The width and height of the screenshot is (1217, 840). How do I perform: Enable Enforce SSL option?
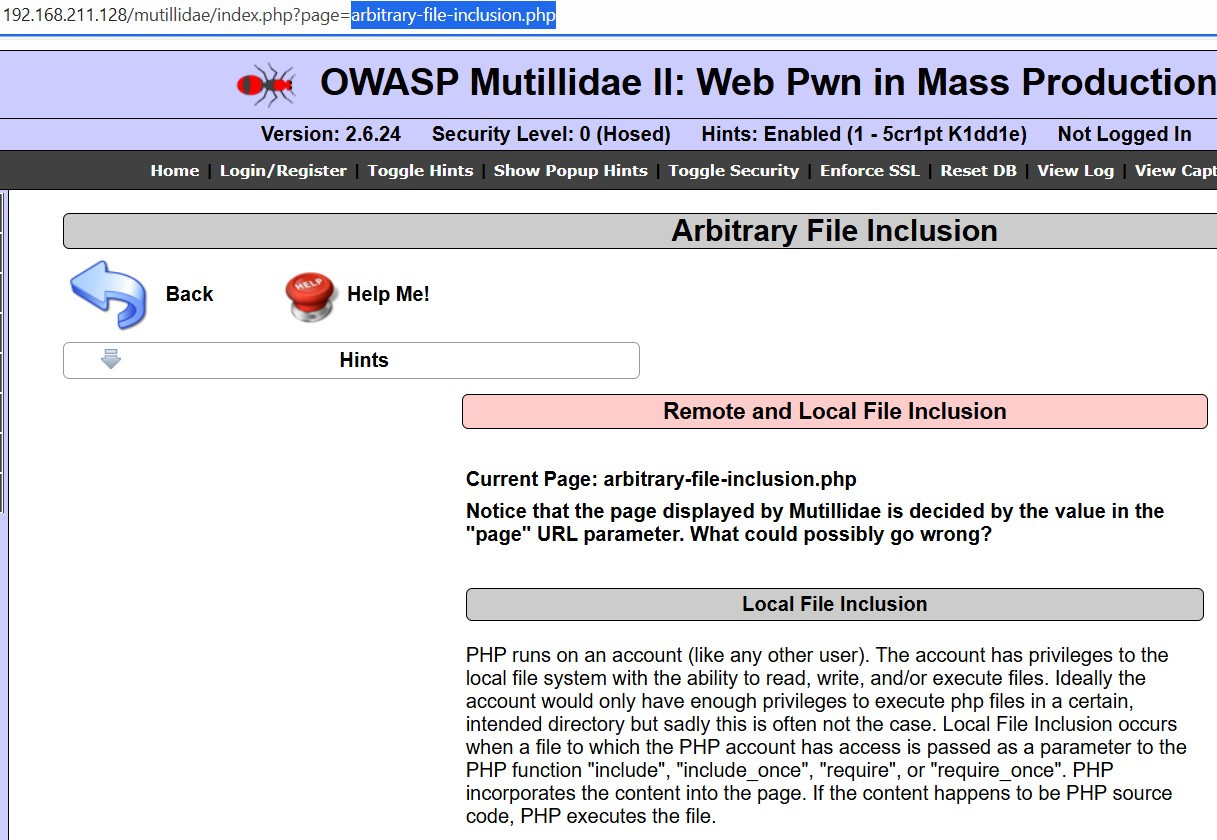coord(869,171)
